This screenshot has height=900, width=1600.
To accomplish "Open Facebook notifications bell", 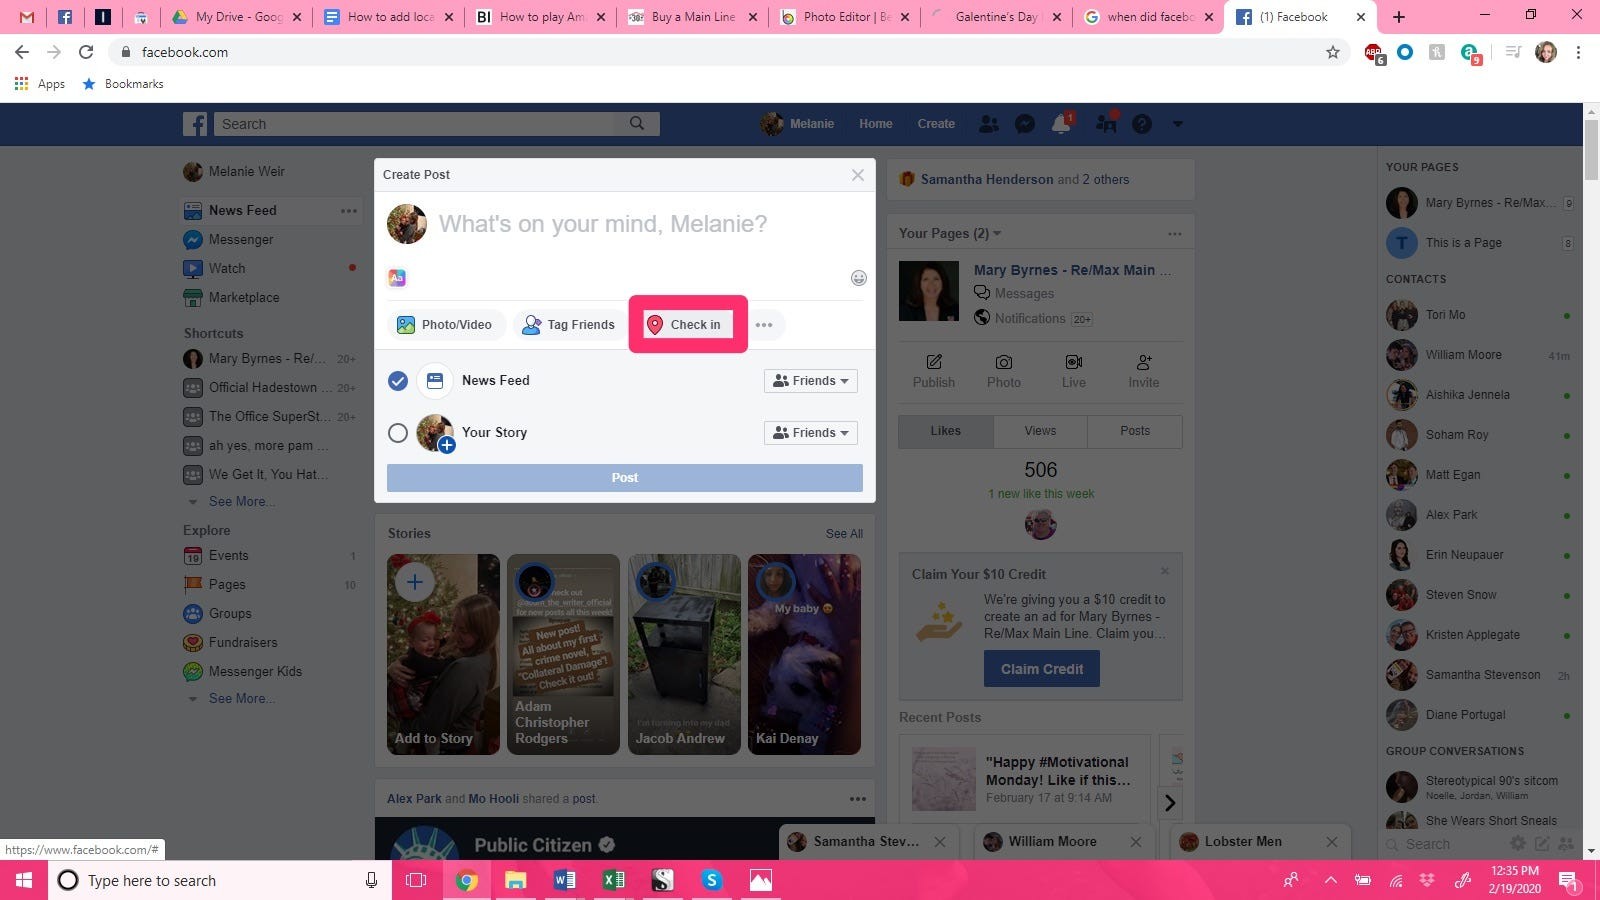I will point(1060,123).
